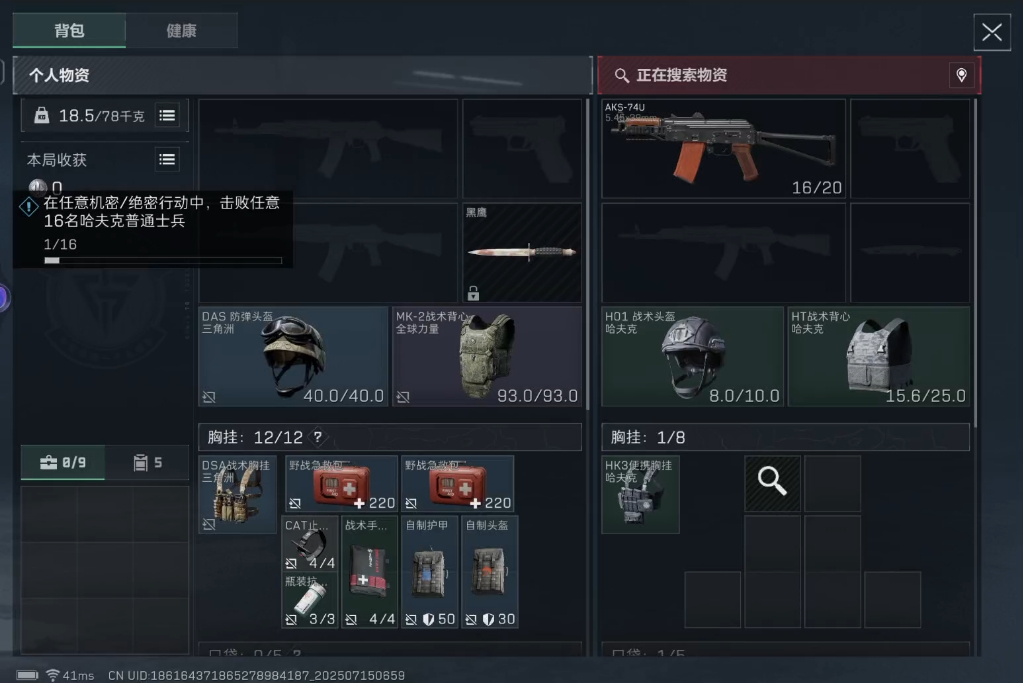This screenshot has height=683, width=1023.
Task: Click the searching magnifier slot in loot chest rig
Action: point(772,483)
